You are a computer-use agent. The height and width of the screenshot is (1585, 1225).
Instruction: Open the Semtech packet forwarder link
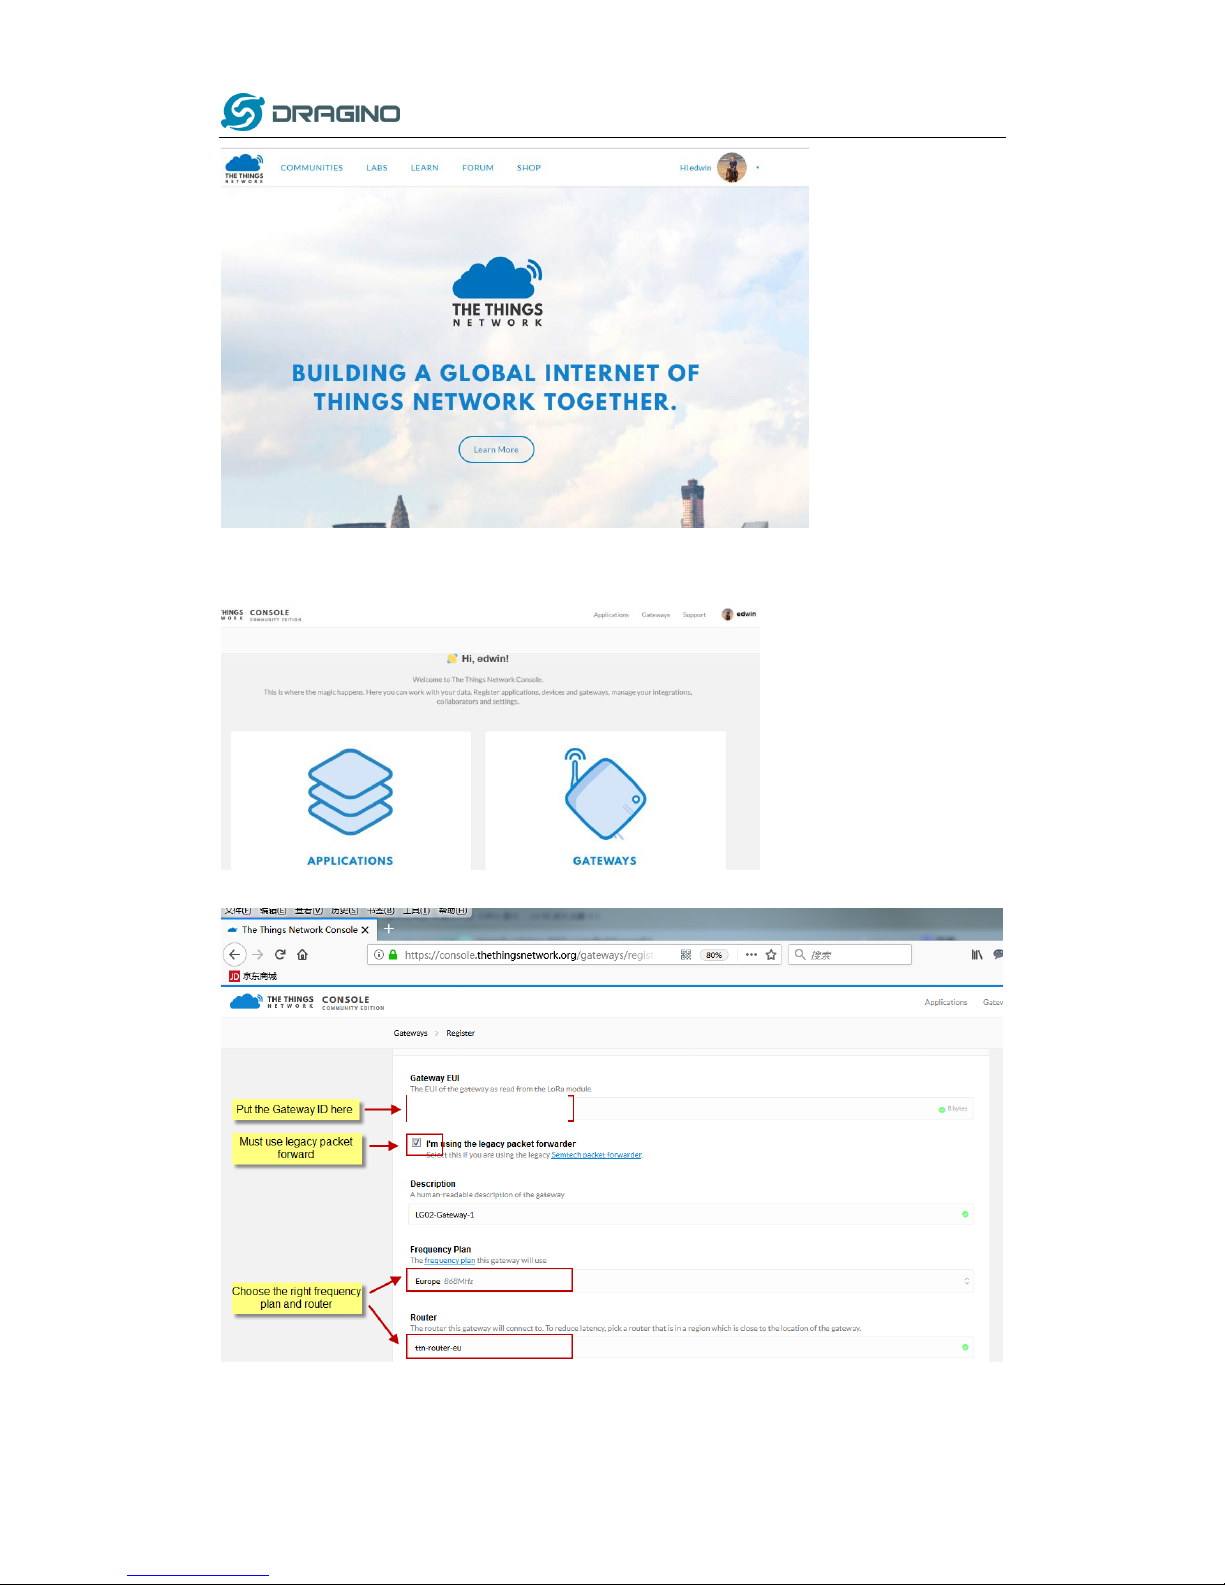596,1155
